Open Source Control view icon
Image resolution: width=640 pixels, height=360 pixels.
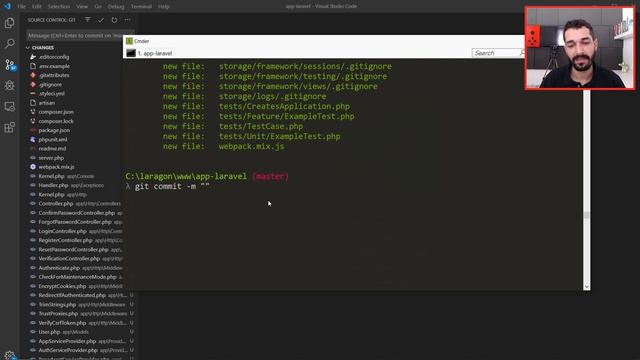click(10, 64)
